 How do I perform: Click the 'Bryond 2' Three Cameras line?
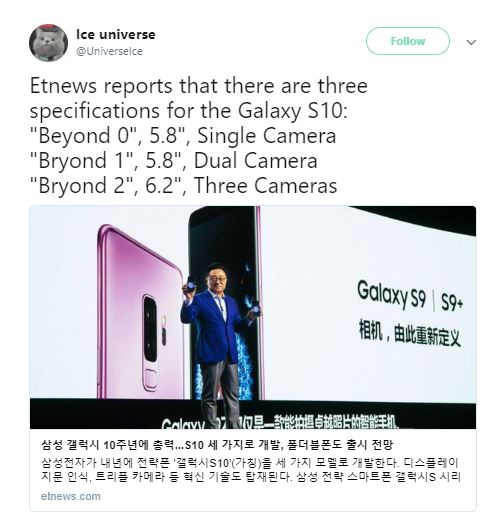click(183, 186)
